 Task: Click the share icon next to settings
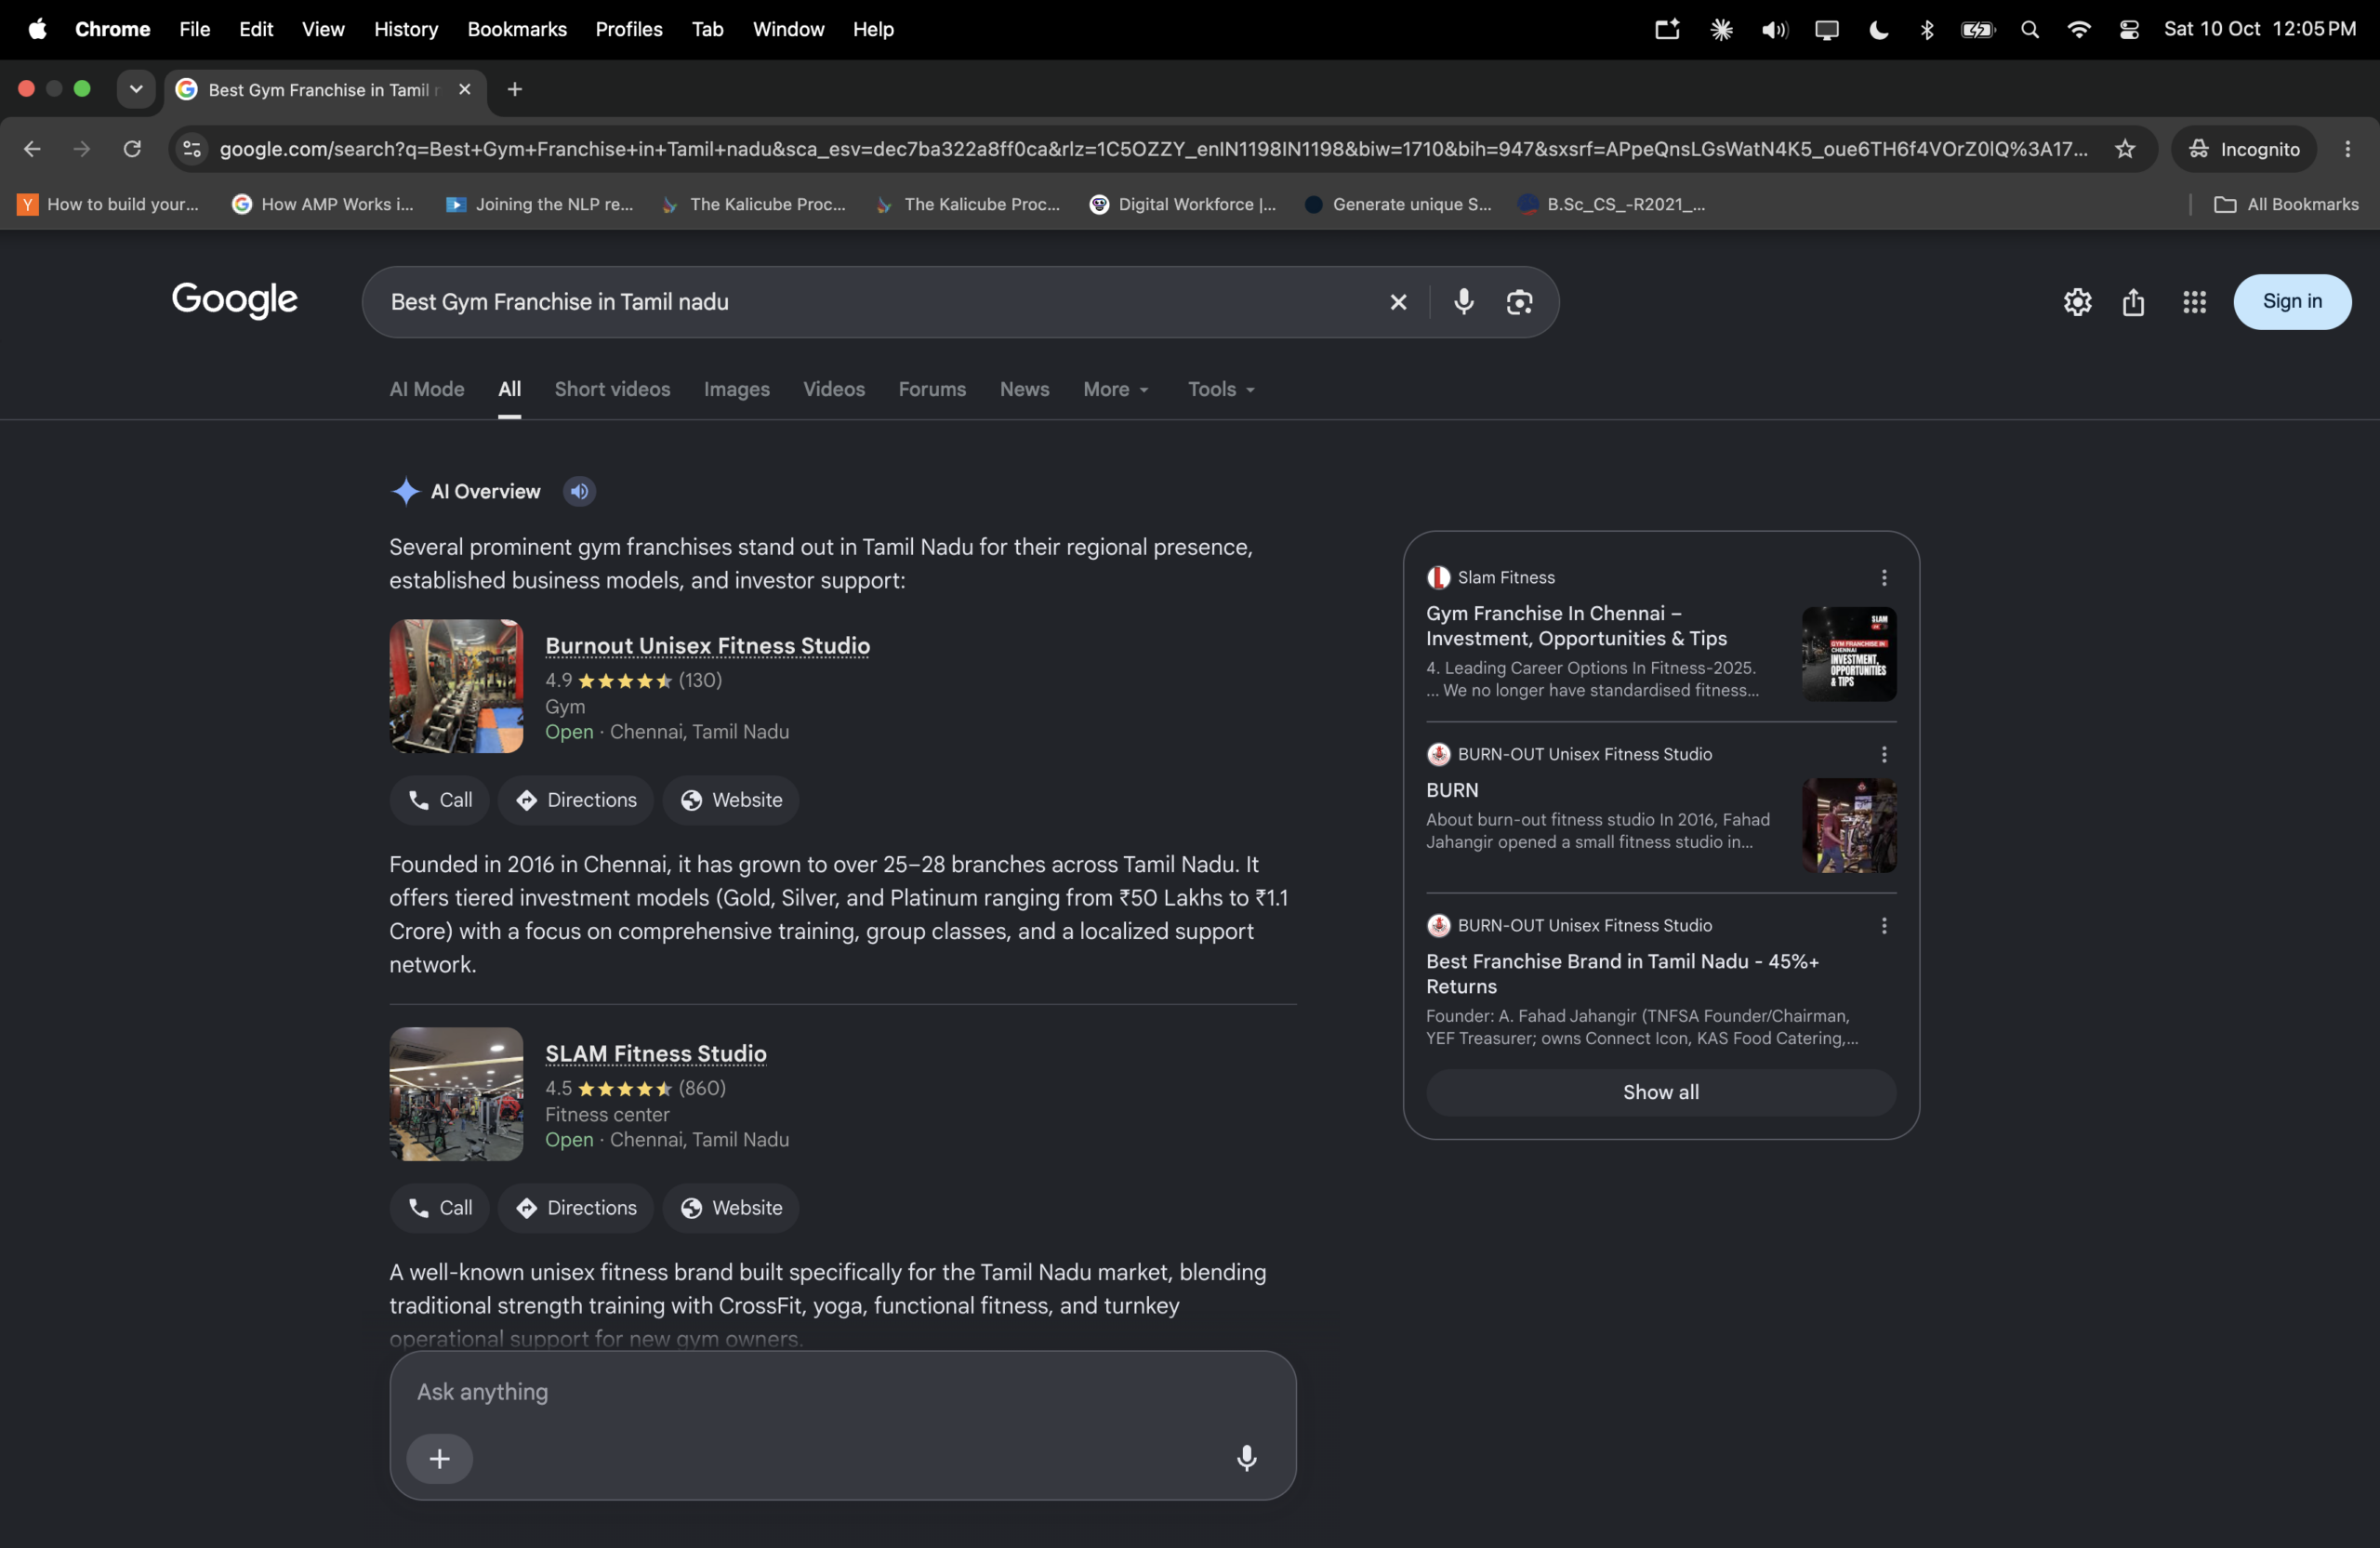click(x=2133, y=302)
